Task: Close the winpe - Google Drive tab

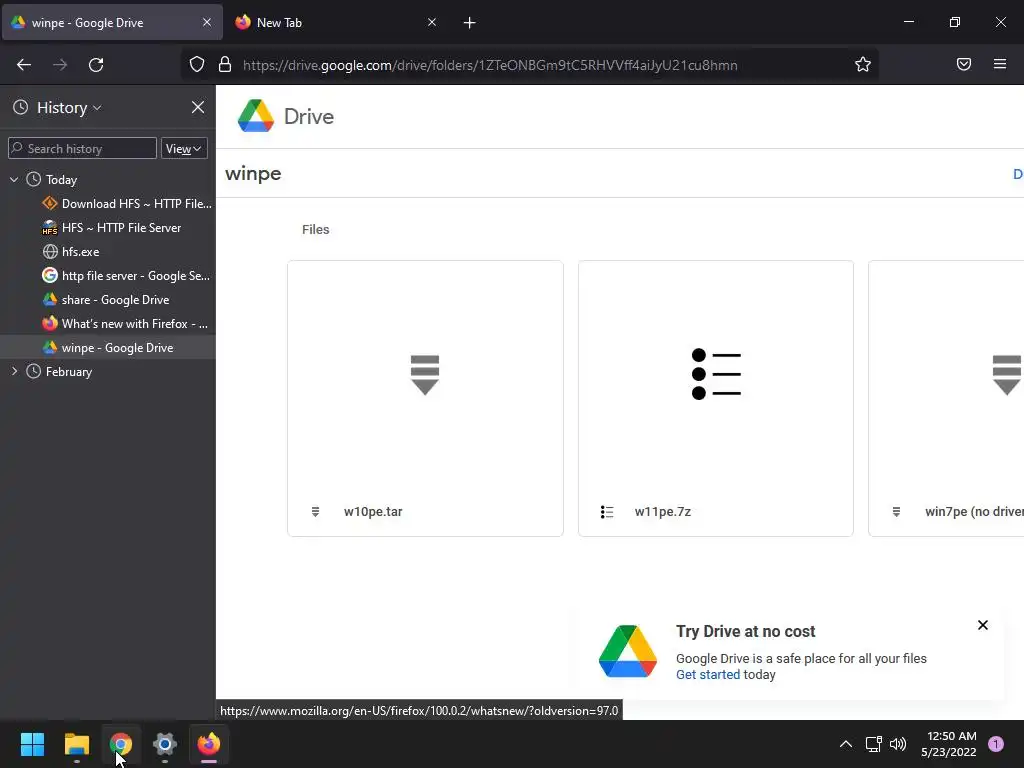Action: pyautogui.click(x=207, y=22)
